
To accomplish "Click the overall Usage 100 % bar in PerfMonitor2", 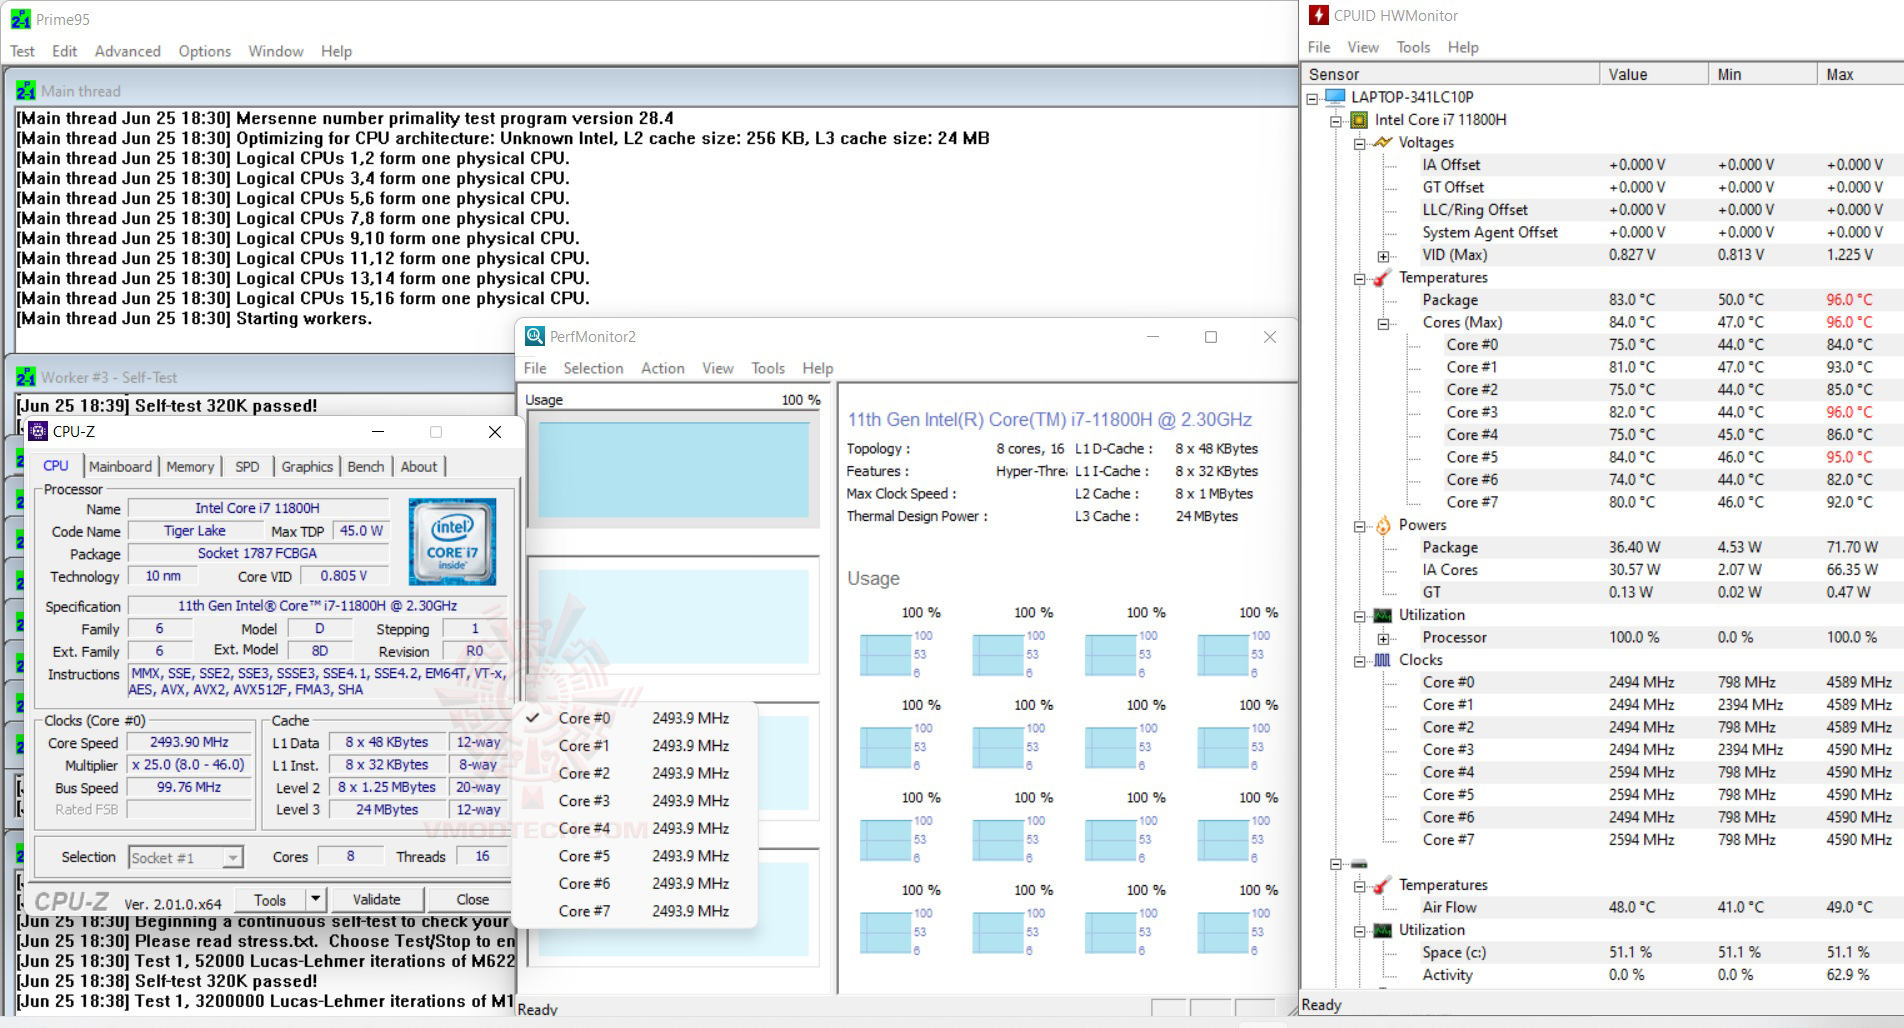I will 674,469.
